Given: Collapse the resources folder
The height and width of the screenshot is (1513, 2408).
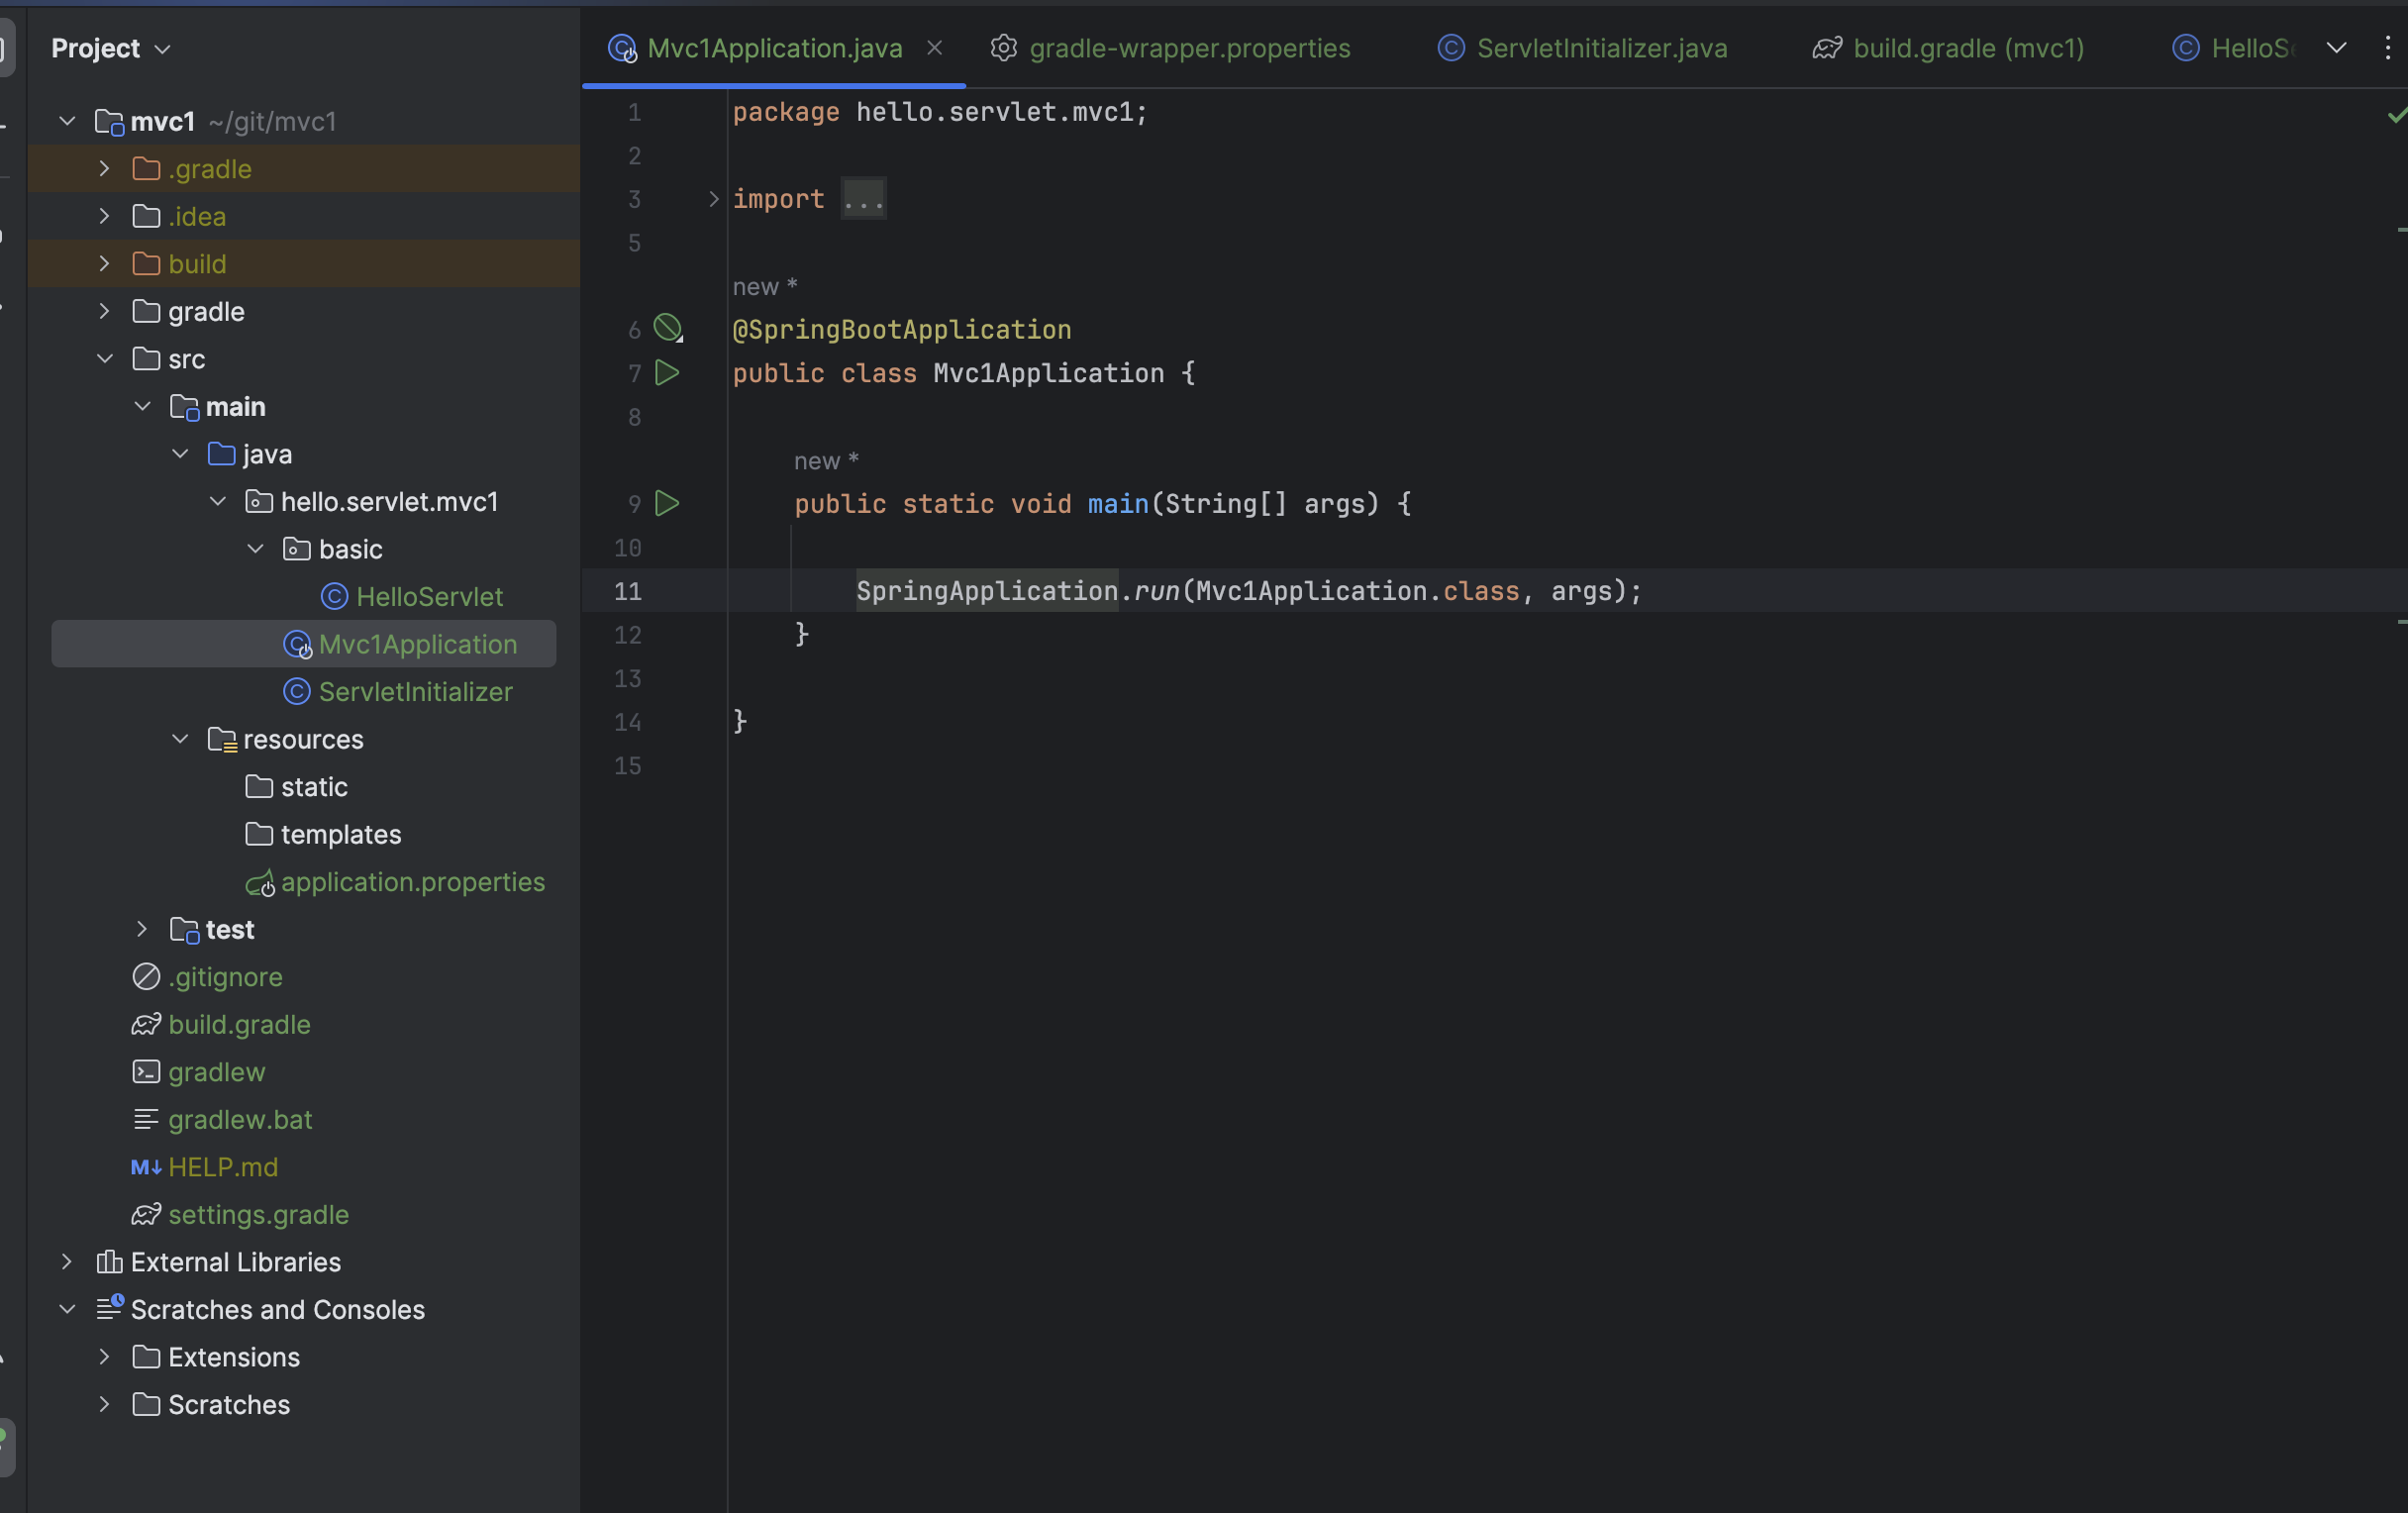Looking at the screenshot, I should 180,740.
